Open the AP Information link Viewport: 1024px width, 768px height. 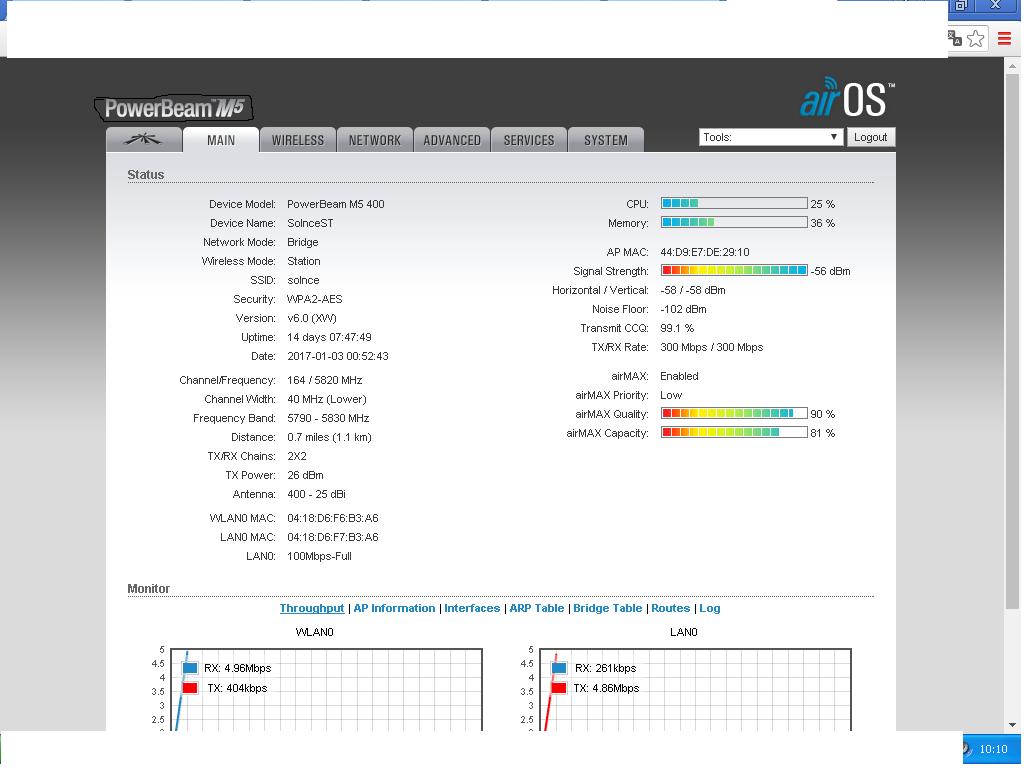click(394, 608)
